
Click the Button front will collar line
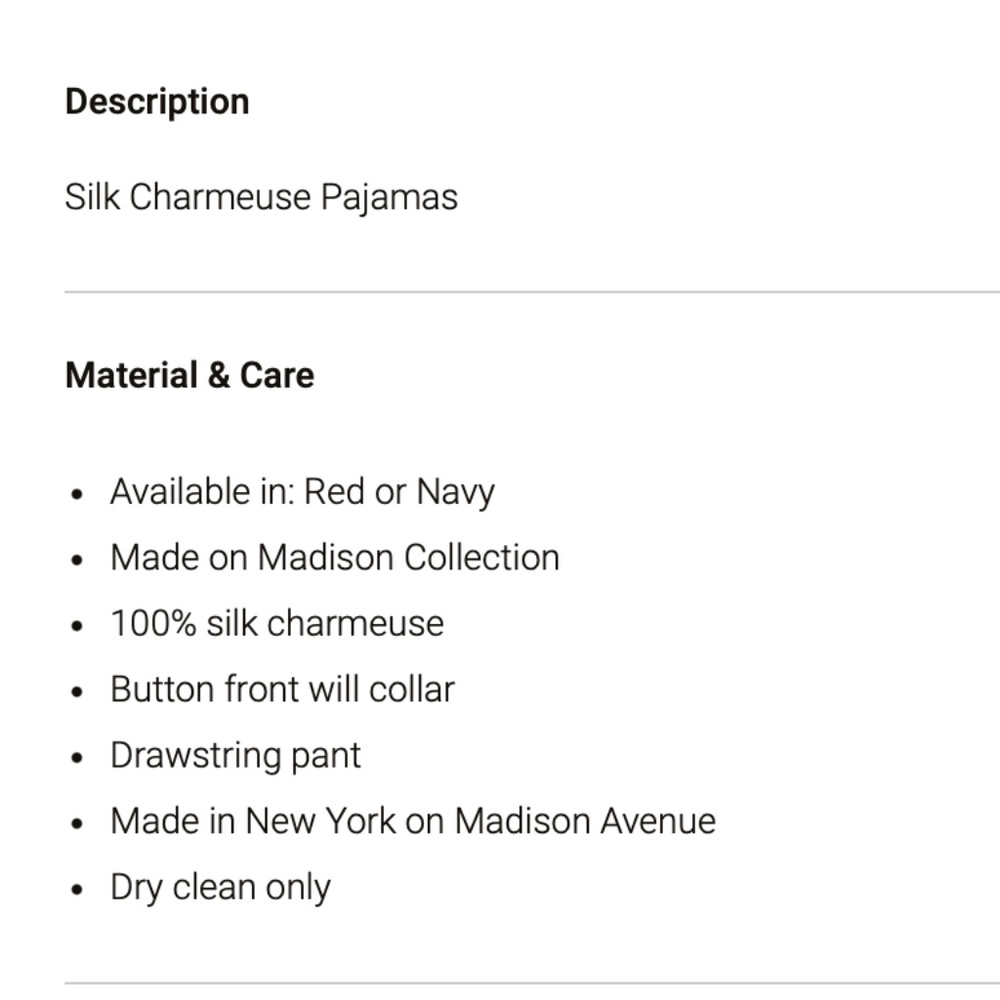point(283,689)
